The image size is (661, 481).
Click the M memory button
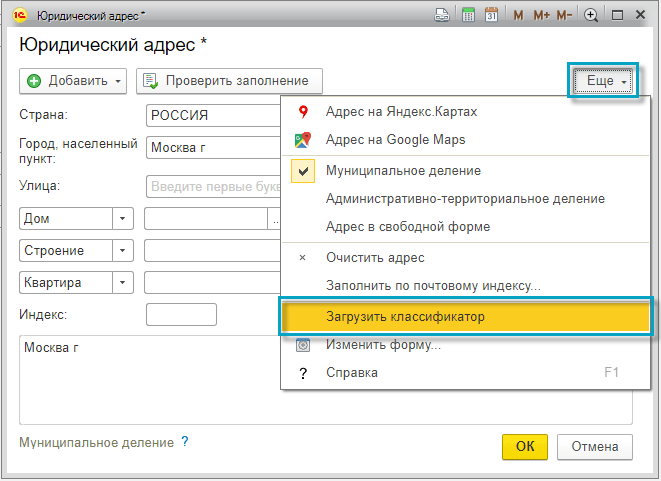coord(518,15)
